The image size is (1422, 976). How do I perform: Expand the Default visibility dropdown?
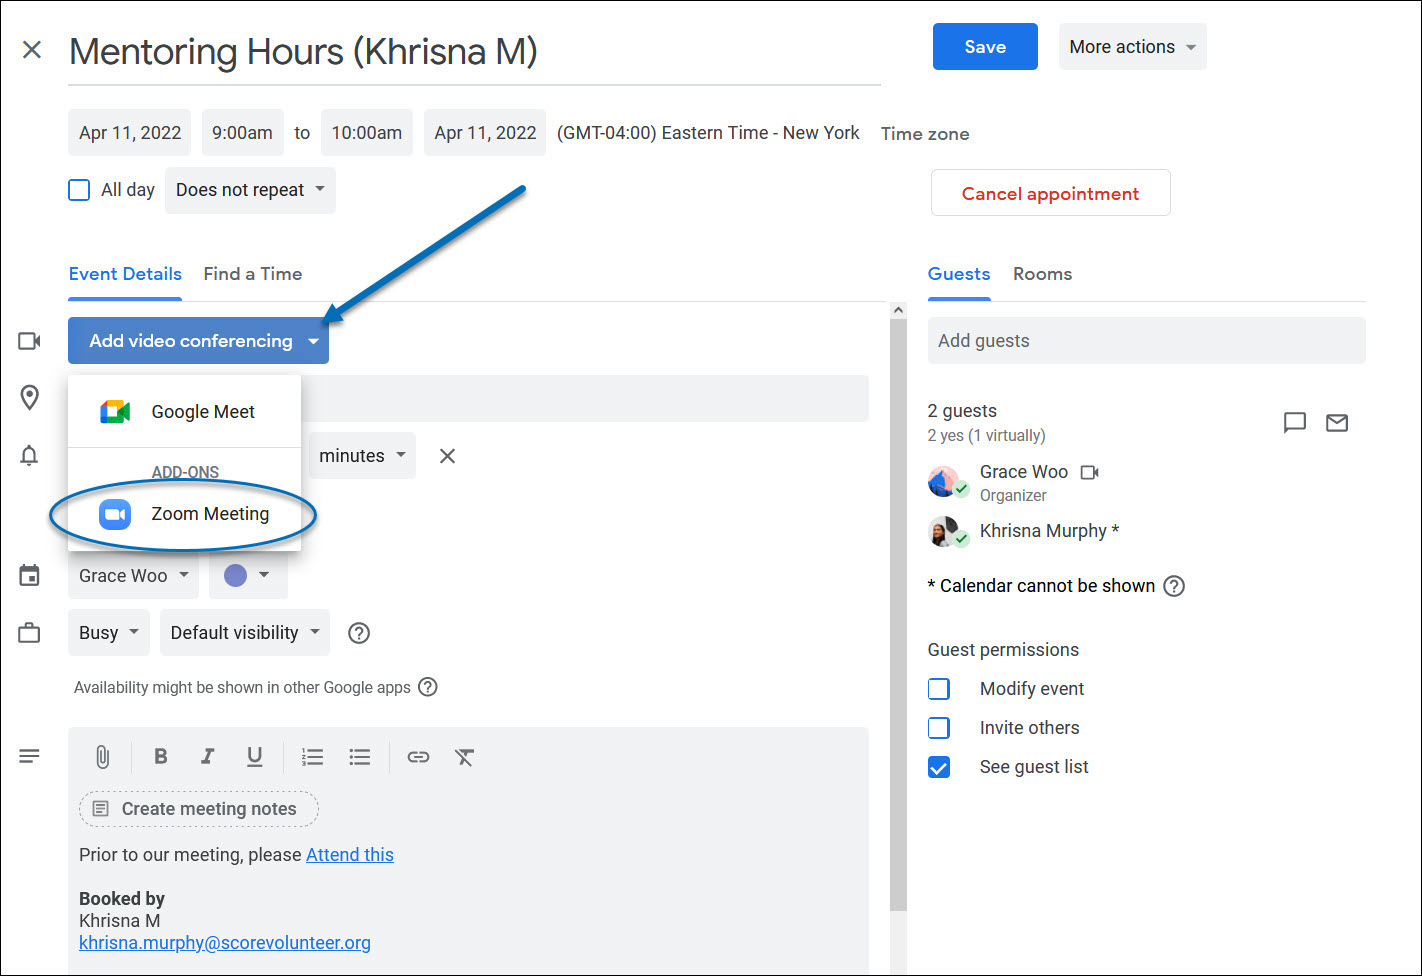pos(244,633)
